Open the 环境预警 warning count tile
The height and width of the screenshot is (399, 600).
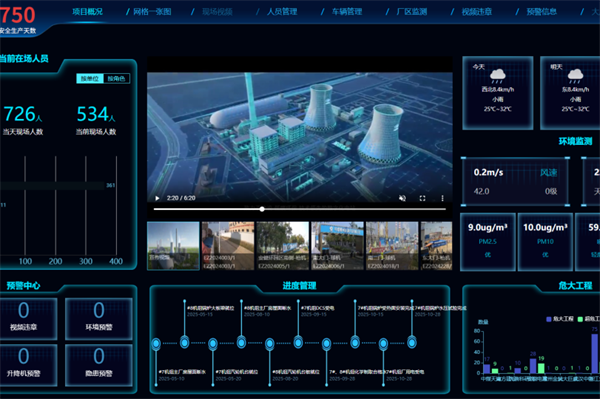coord(99,319)
